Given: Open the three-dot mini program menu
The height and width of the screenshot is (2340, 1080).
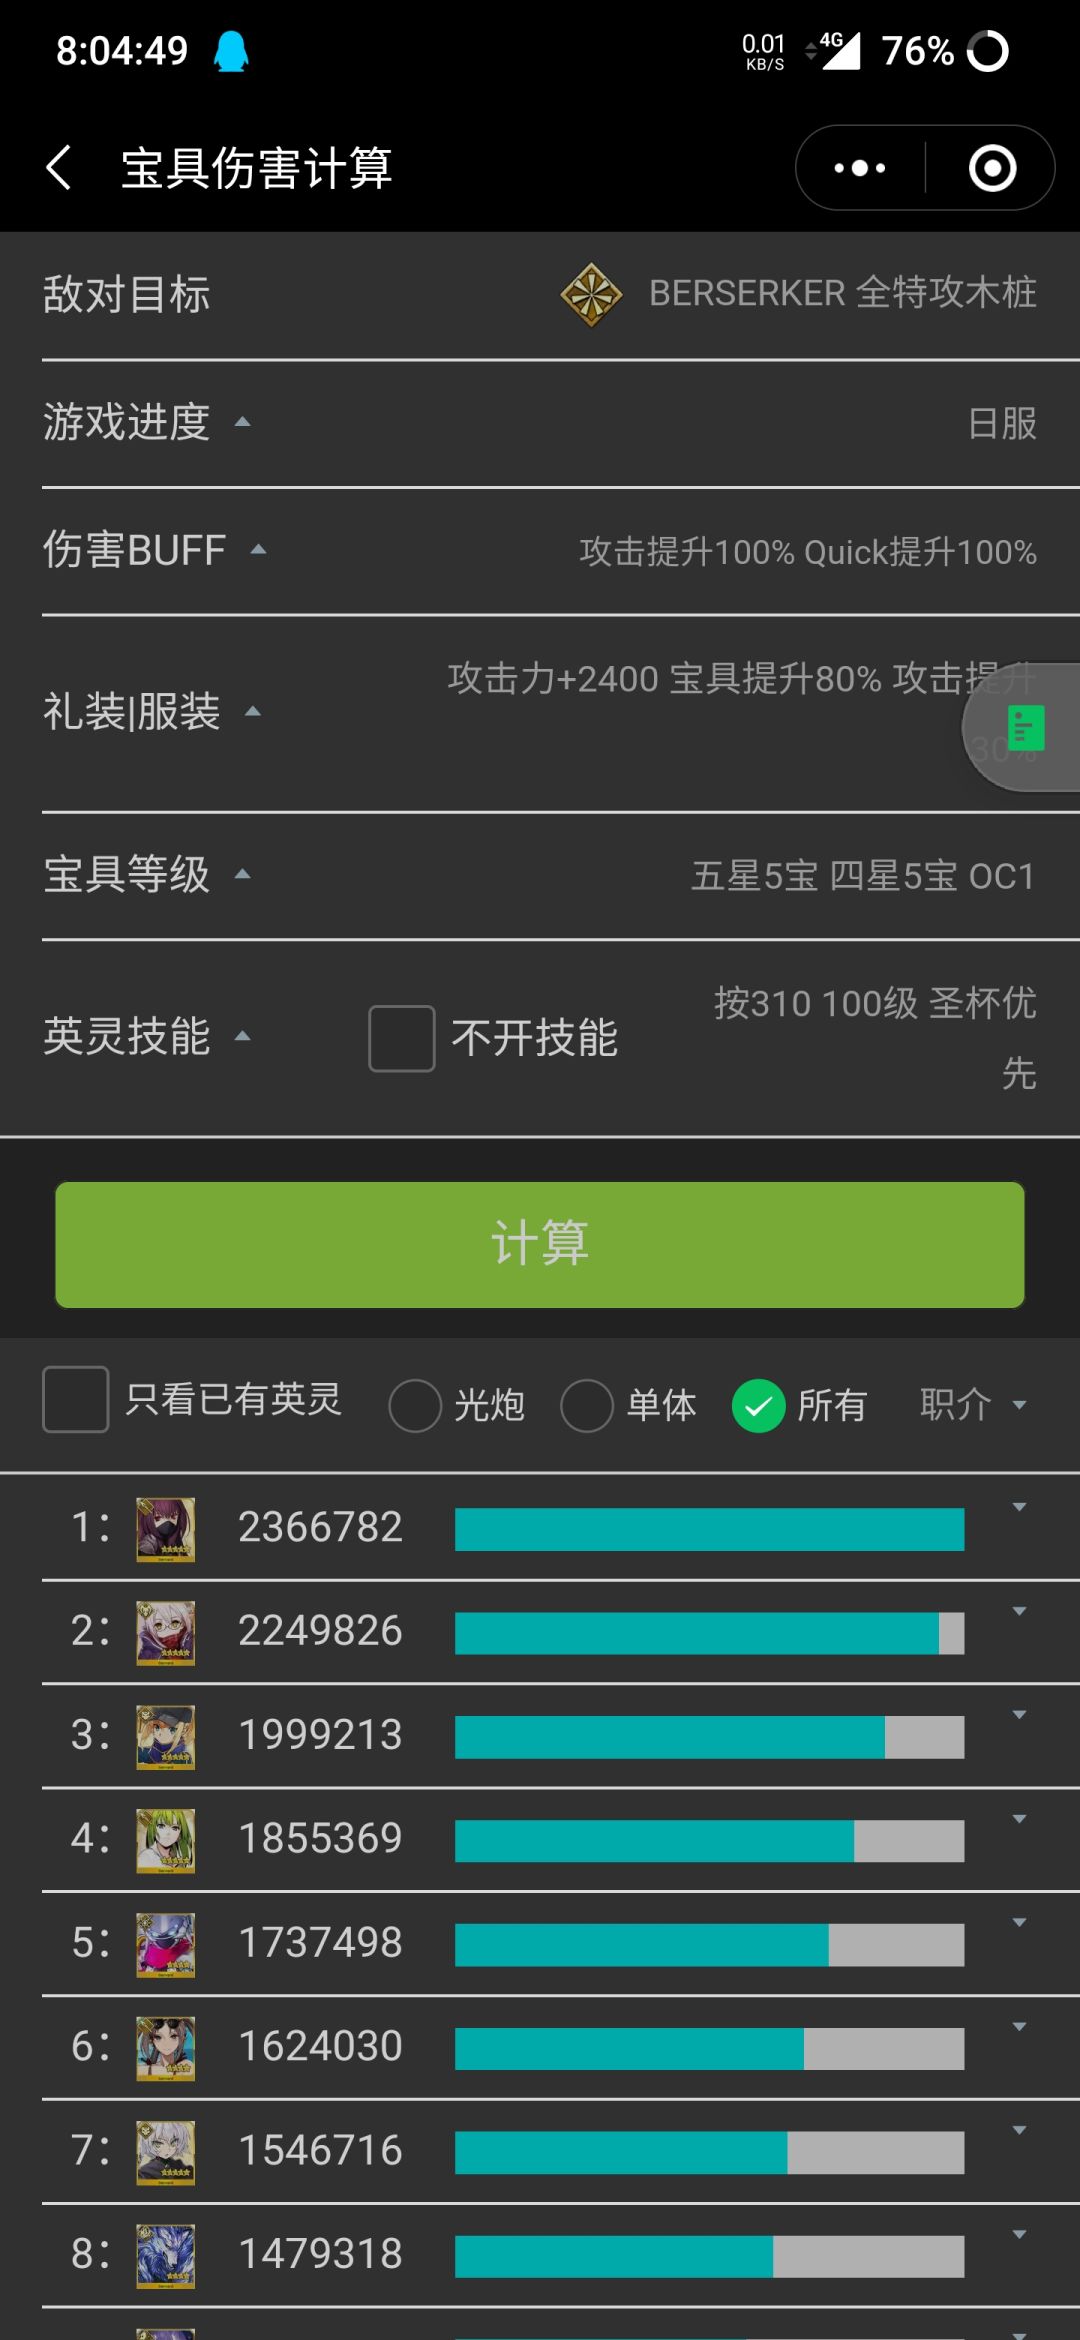Looking at the screenshot, I should [x=860, y=168].
